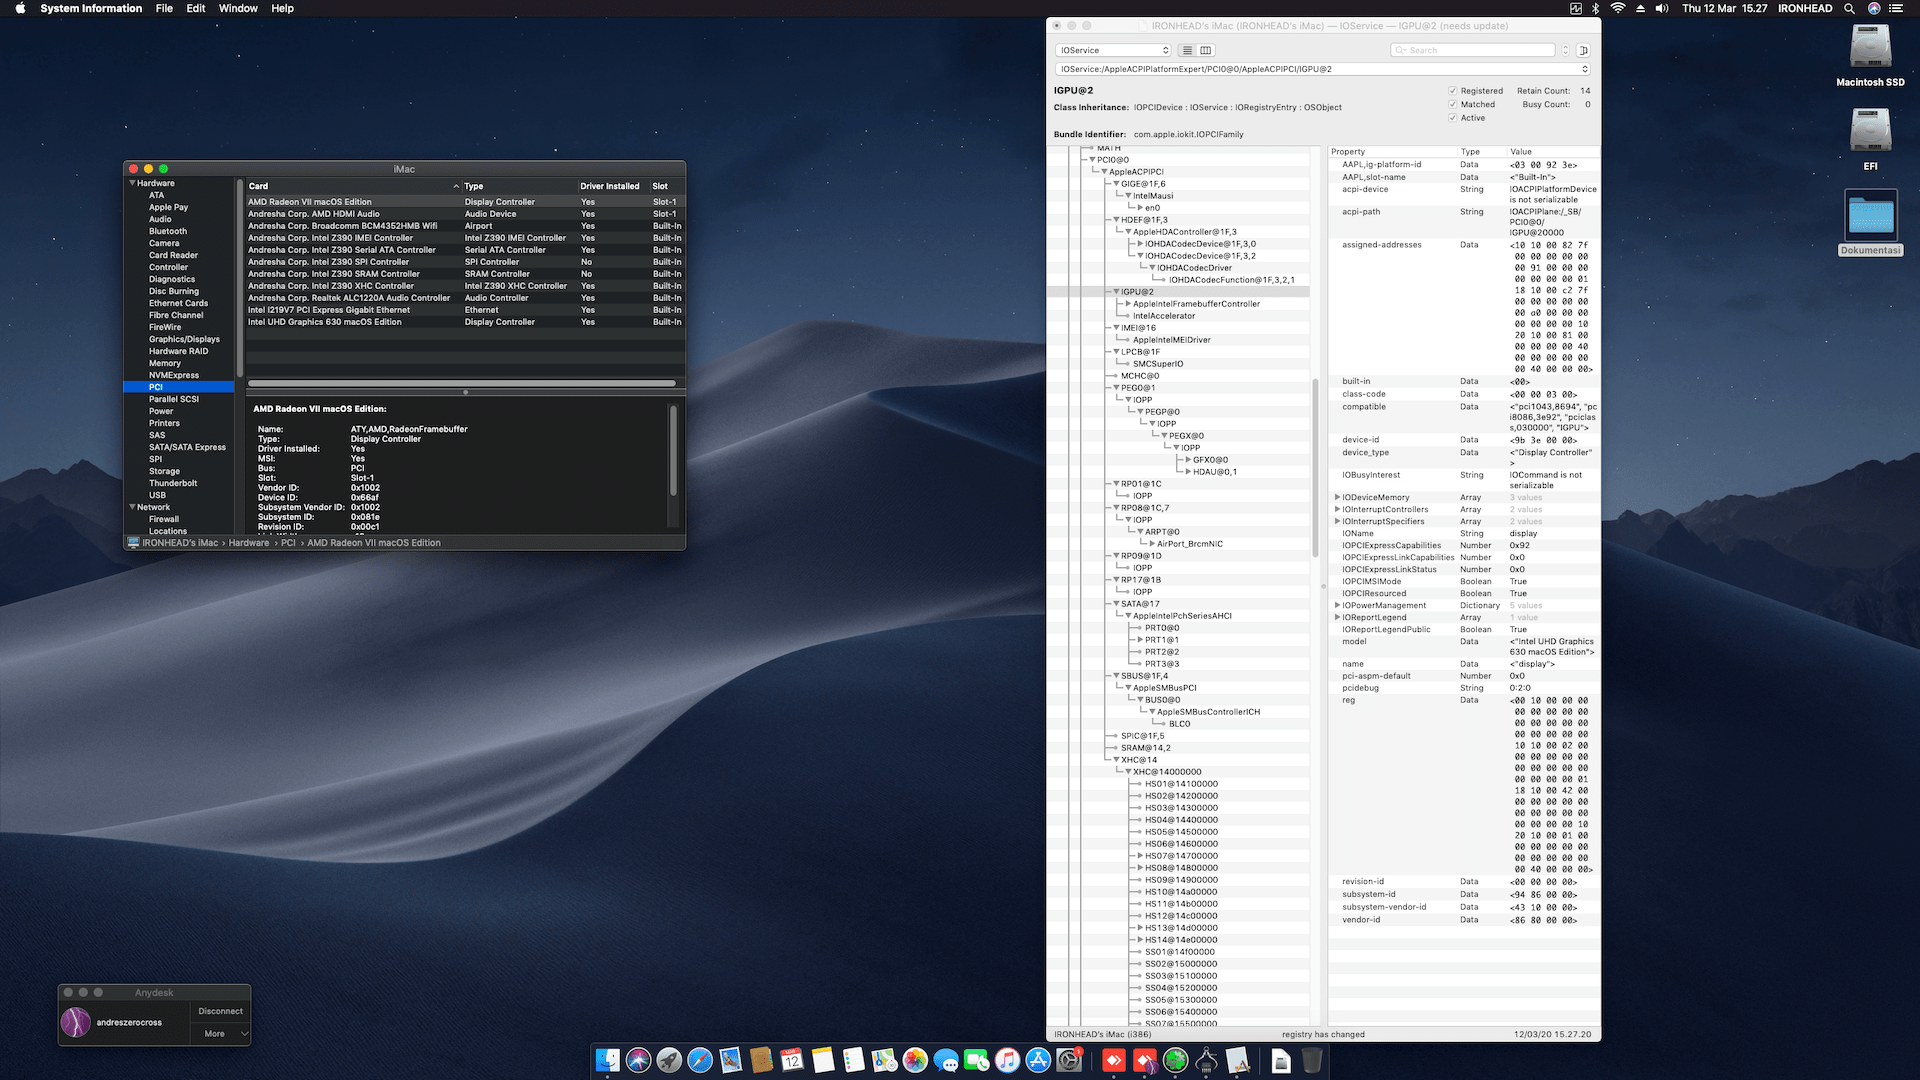Select the IntelAccelerator tree entry
Screen dimensions: 1920x1080
[x=1163, y=316]
